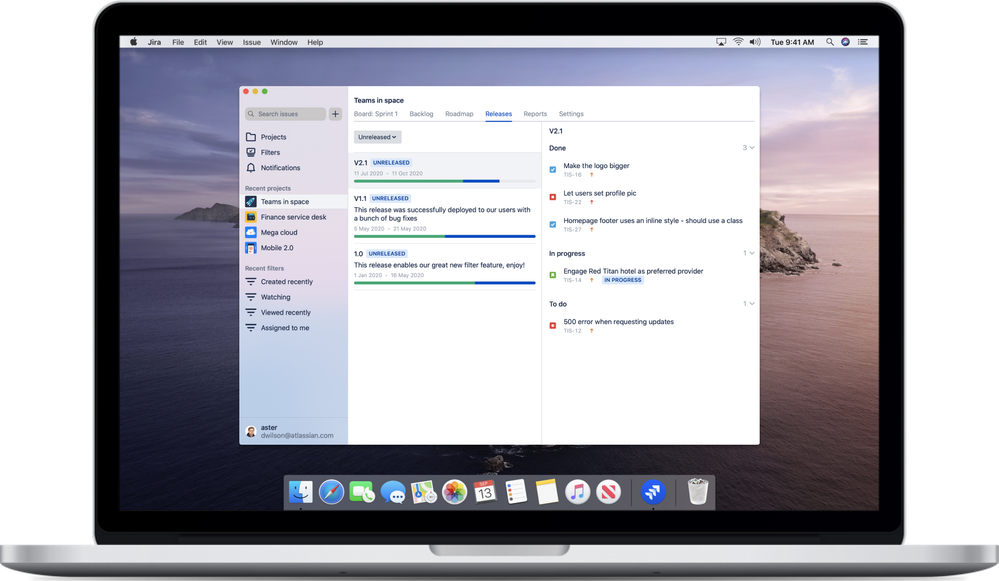Open the Jira menu in menu bar
Screen dimensions: 999x581
154,42
